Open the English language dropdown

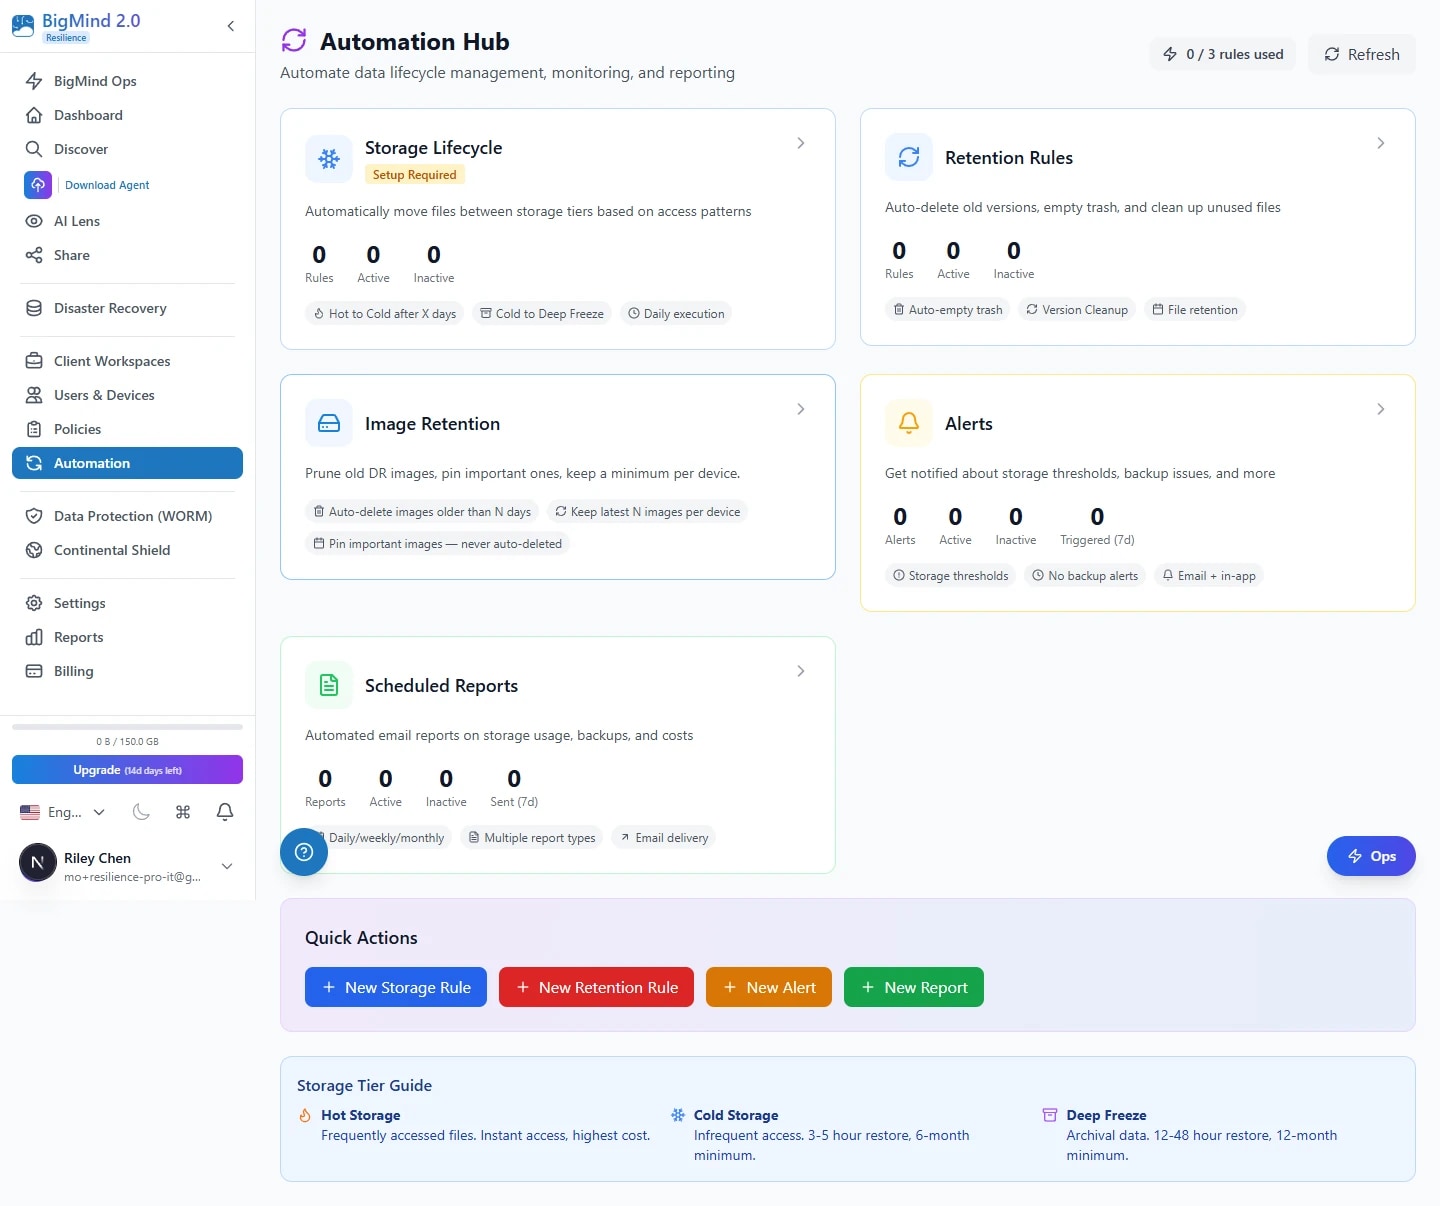point(63,812)
